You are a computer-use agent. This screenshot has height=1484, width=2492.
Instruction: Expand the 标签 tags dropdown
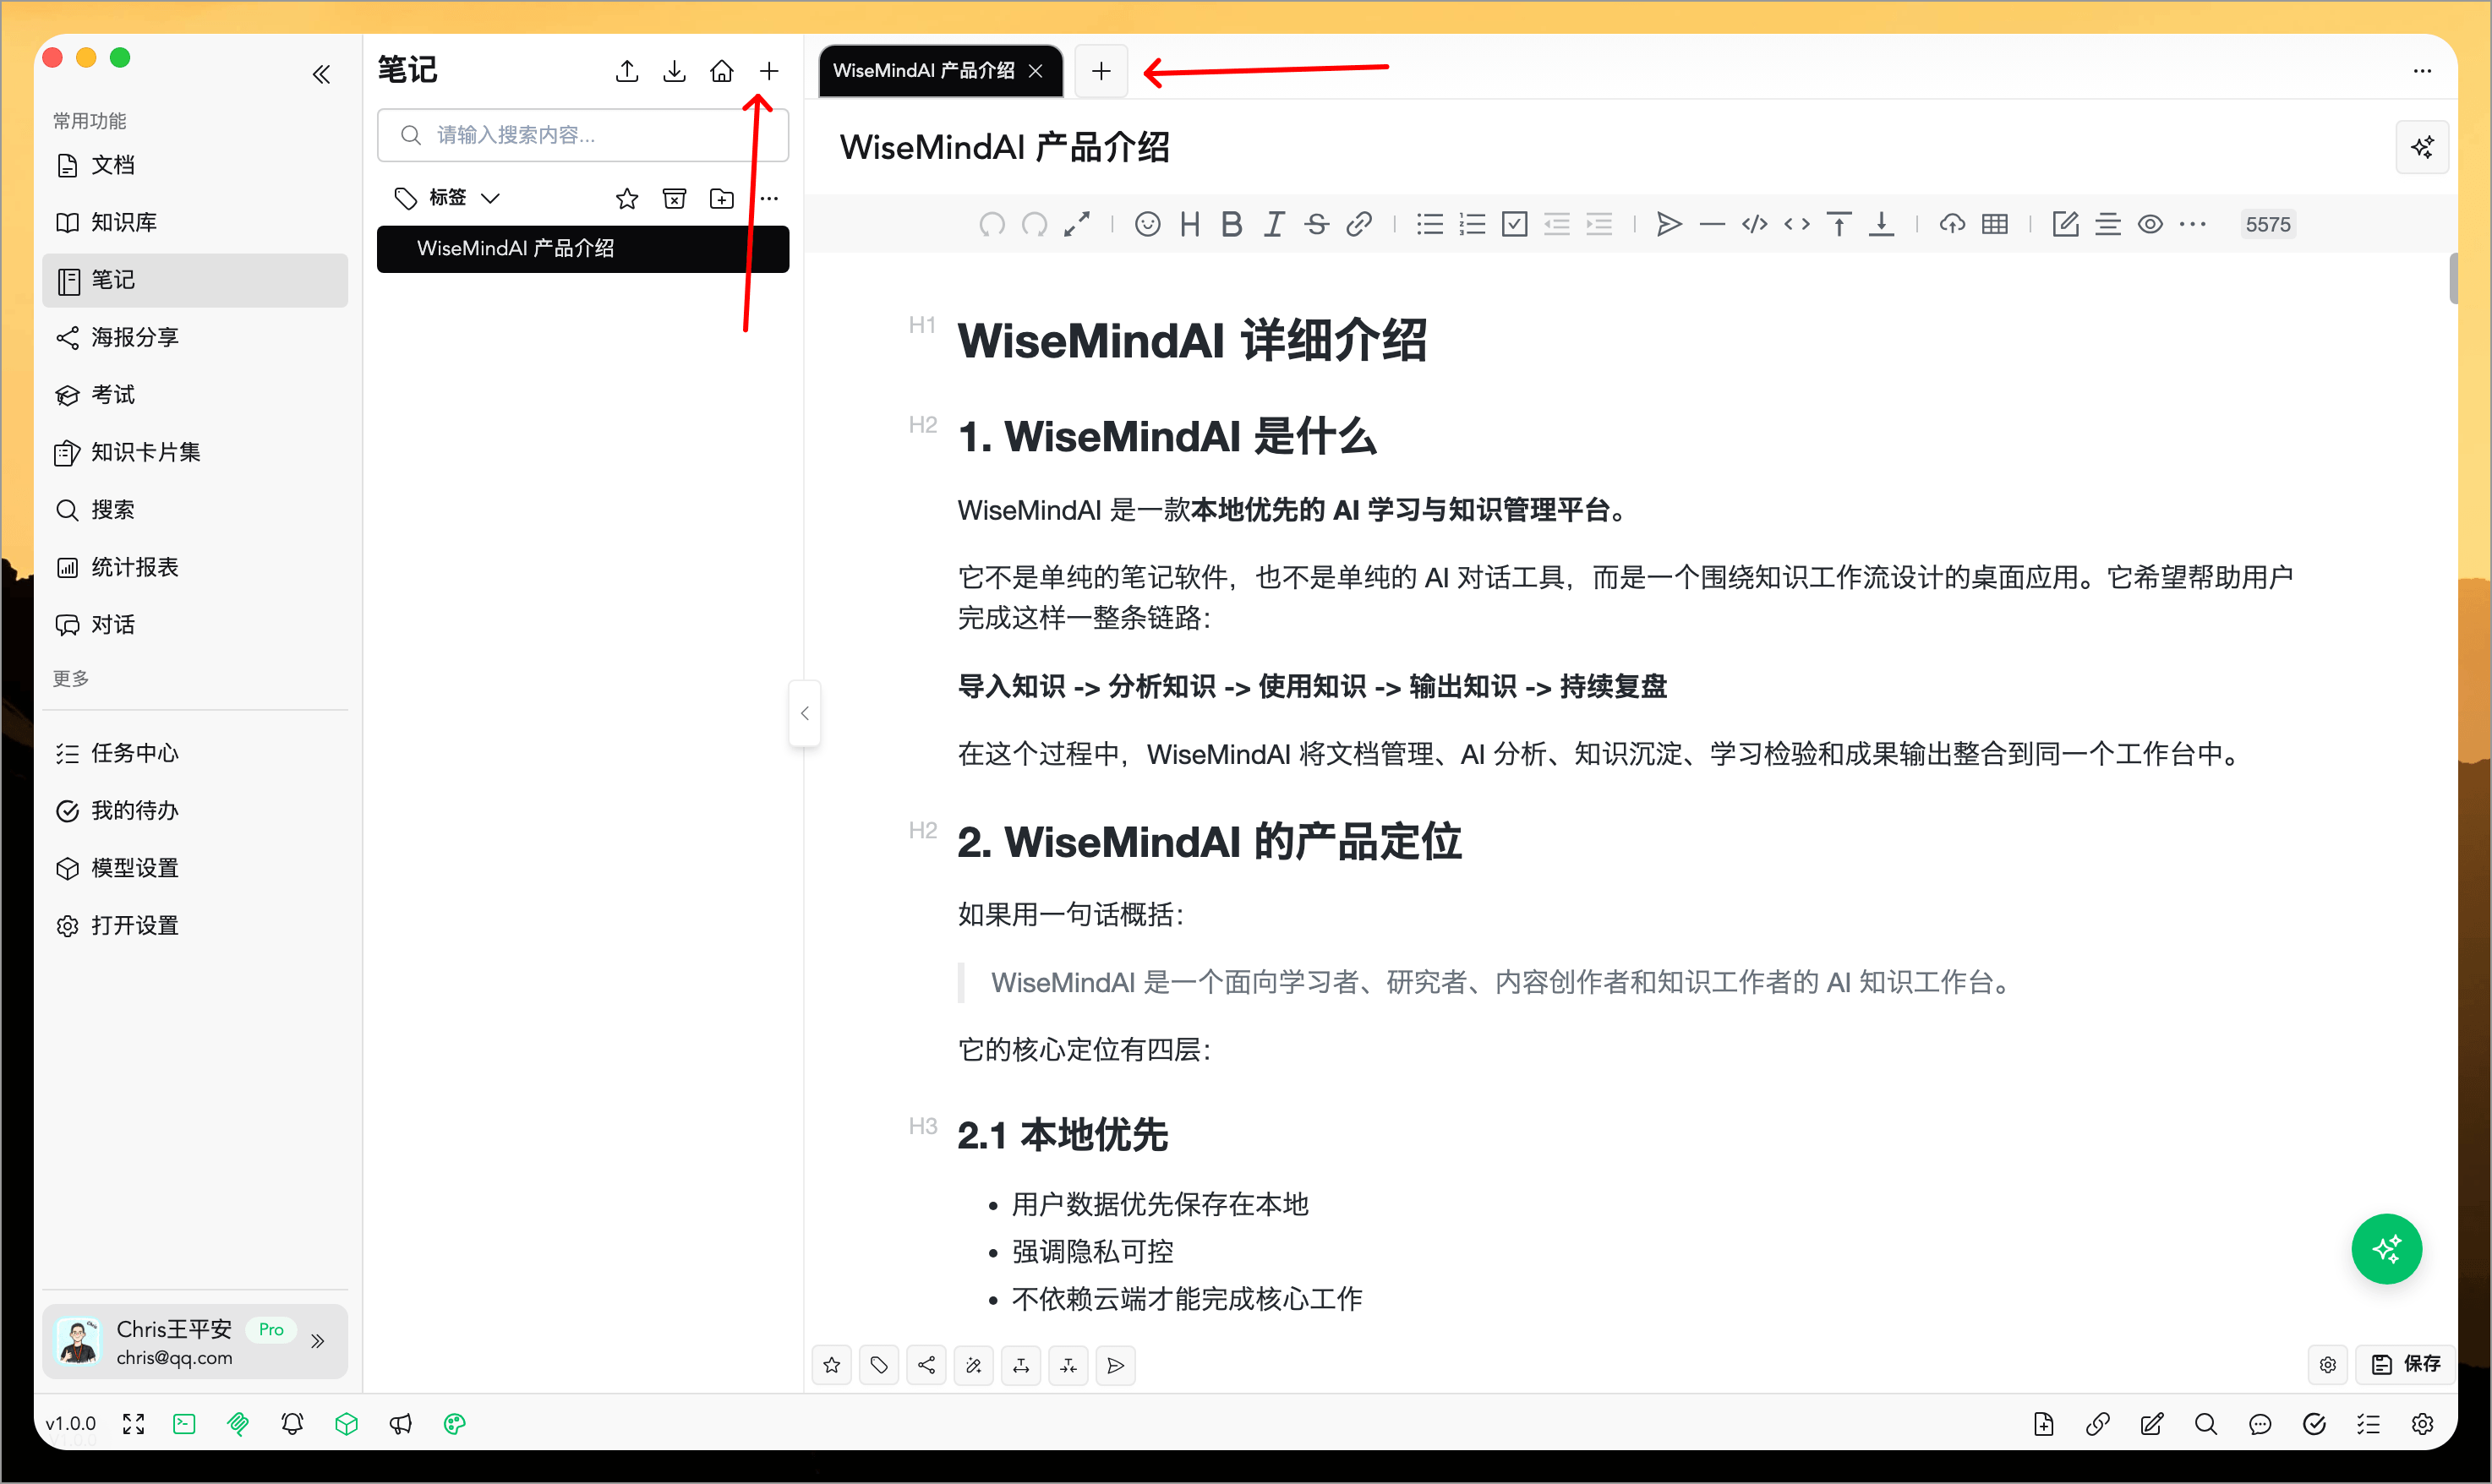tap(491, 197)
